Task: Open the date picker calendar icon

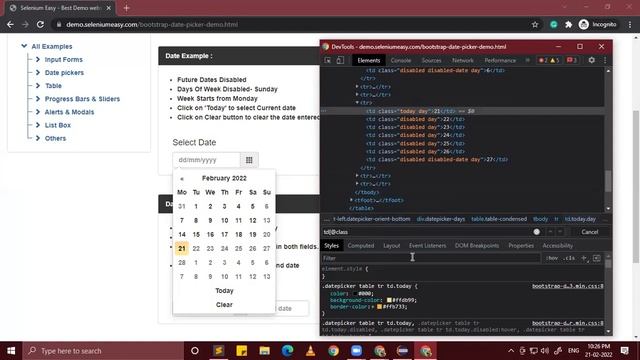Action: click(x=249, y=160)
